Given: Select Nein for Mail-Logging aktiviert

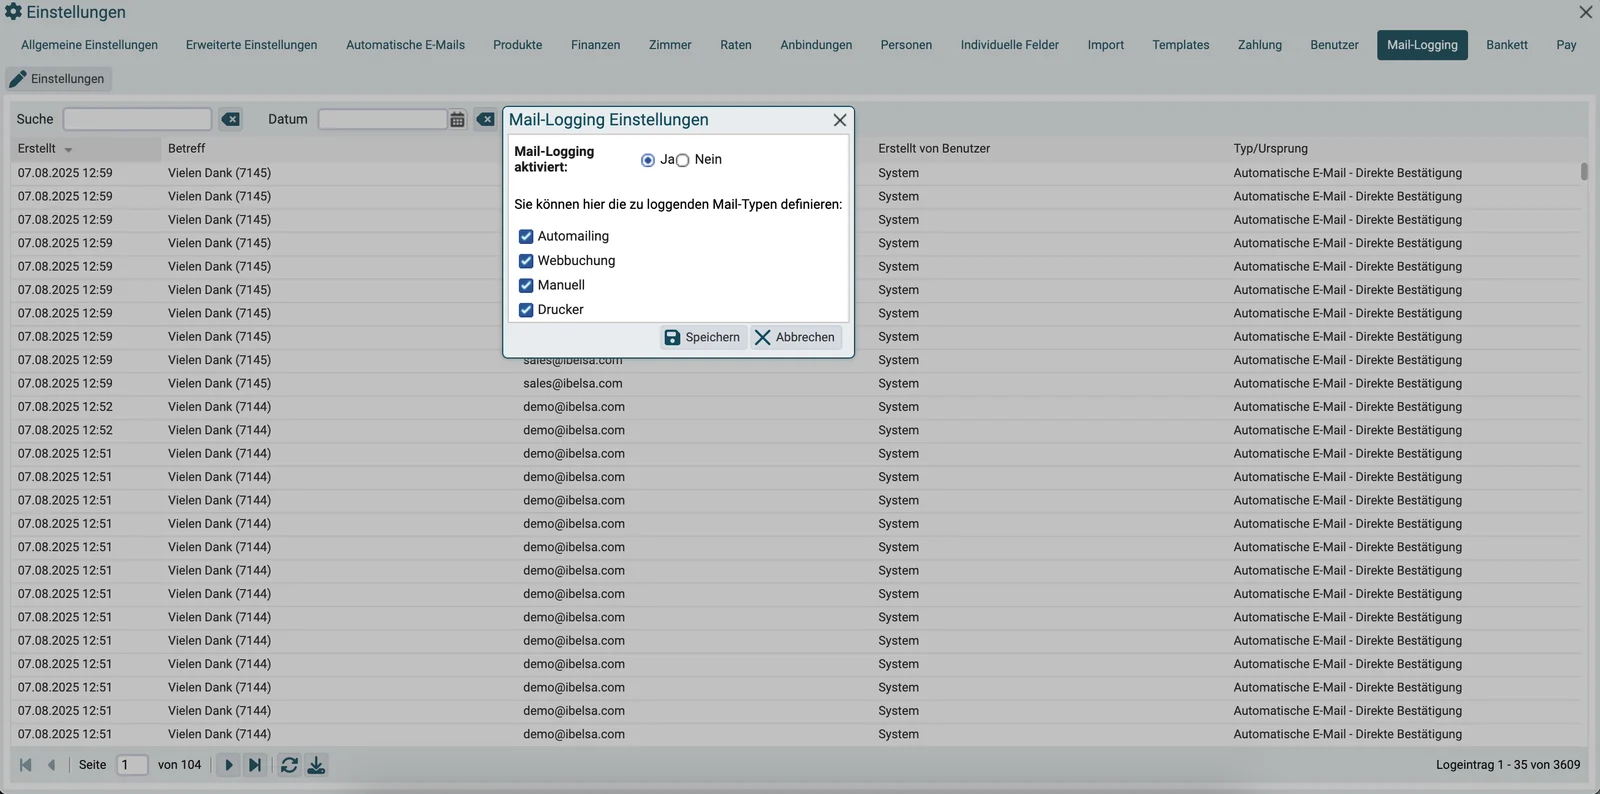Looking at the screenshot, I should (683, 160).
